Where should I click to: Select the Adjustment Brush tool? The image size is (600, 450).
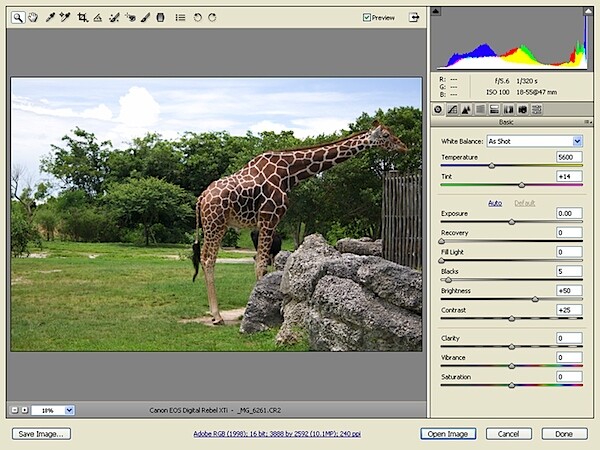[x=145, y=18]
